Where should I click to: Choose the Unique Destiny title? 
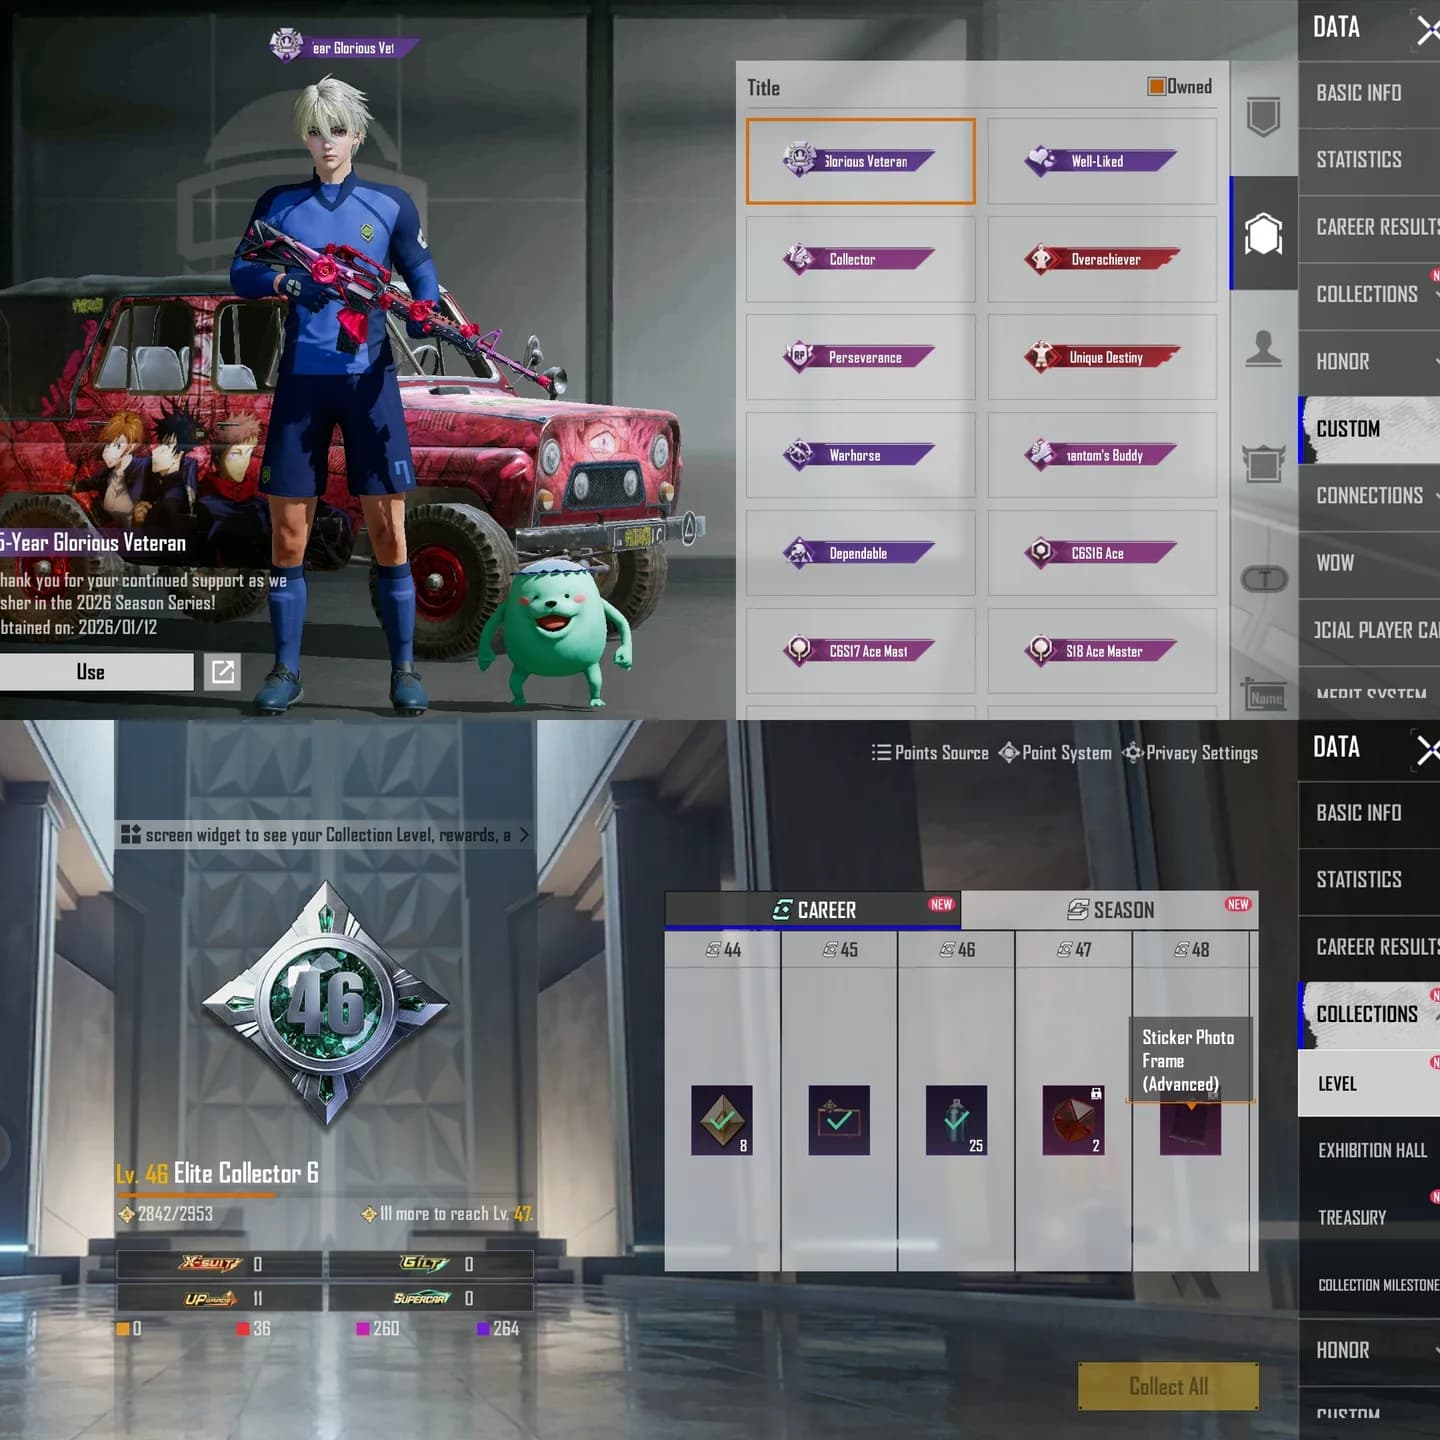point(1102,357)
